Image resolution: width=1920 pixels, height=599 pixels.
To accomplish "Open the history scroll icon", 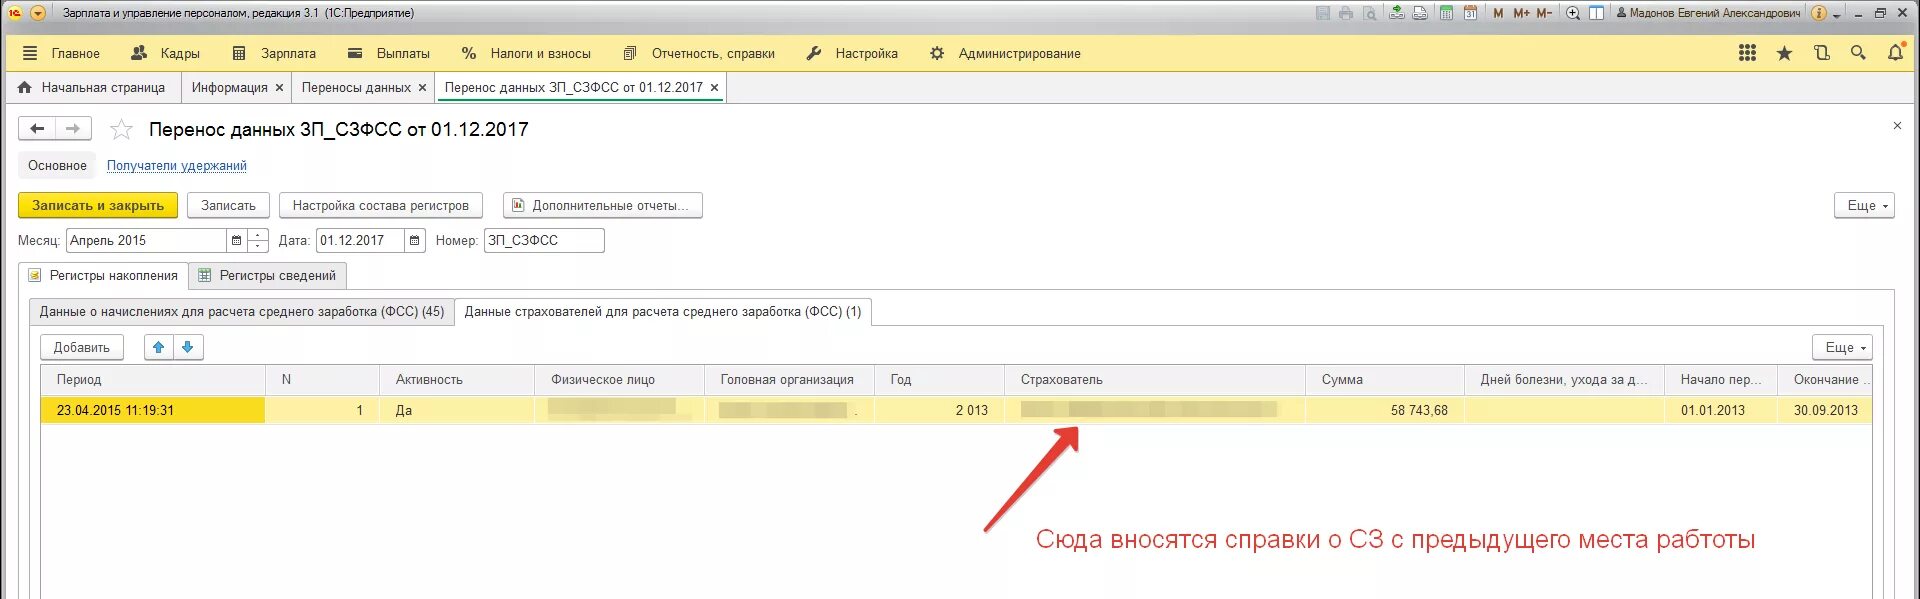I will (x=1821, y=53).
